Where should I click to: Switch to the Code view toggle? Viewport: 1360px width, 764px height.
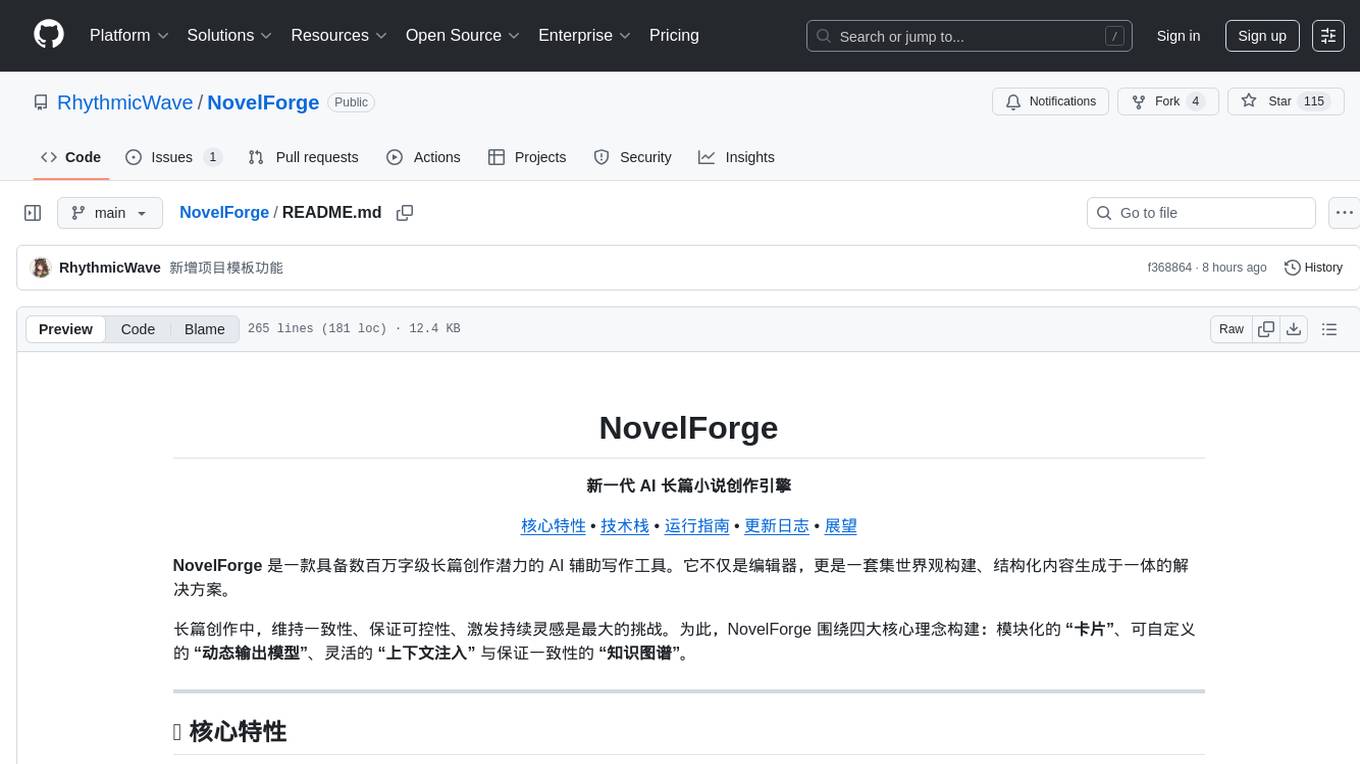pos(138,329)
